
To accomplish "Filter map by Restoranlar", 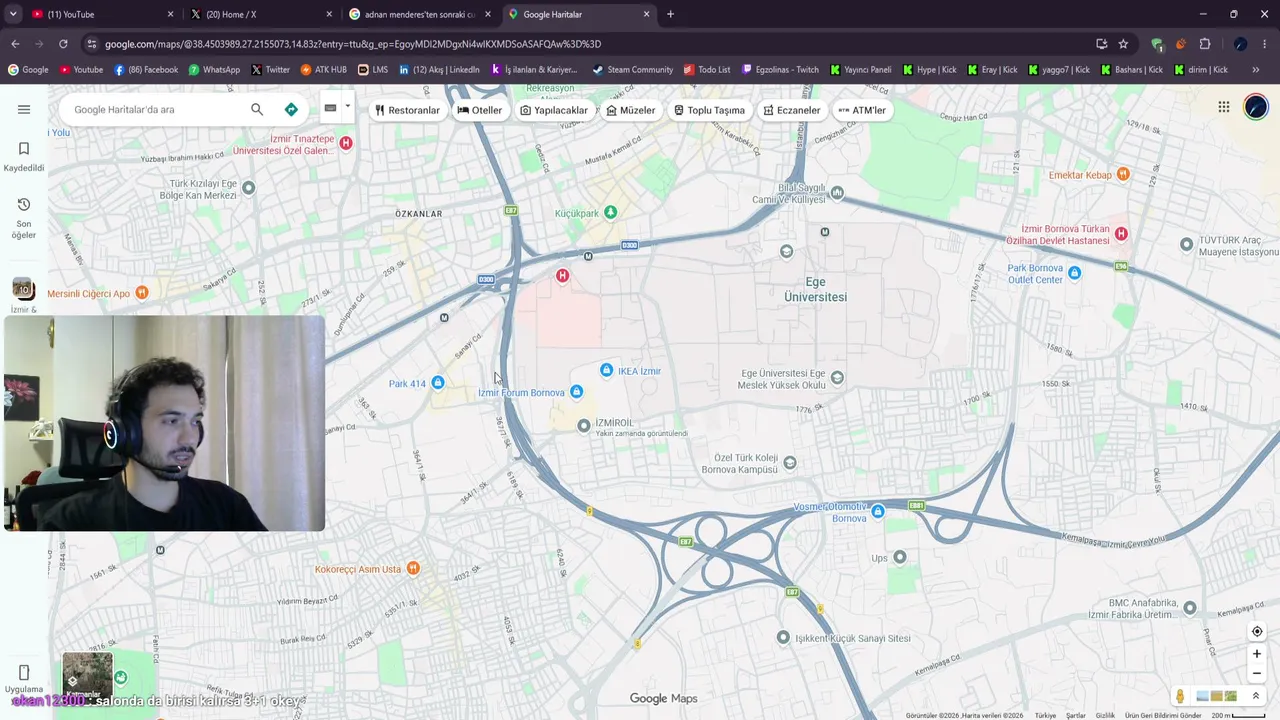I will pos(407,110).
